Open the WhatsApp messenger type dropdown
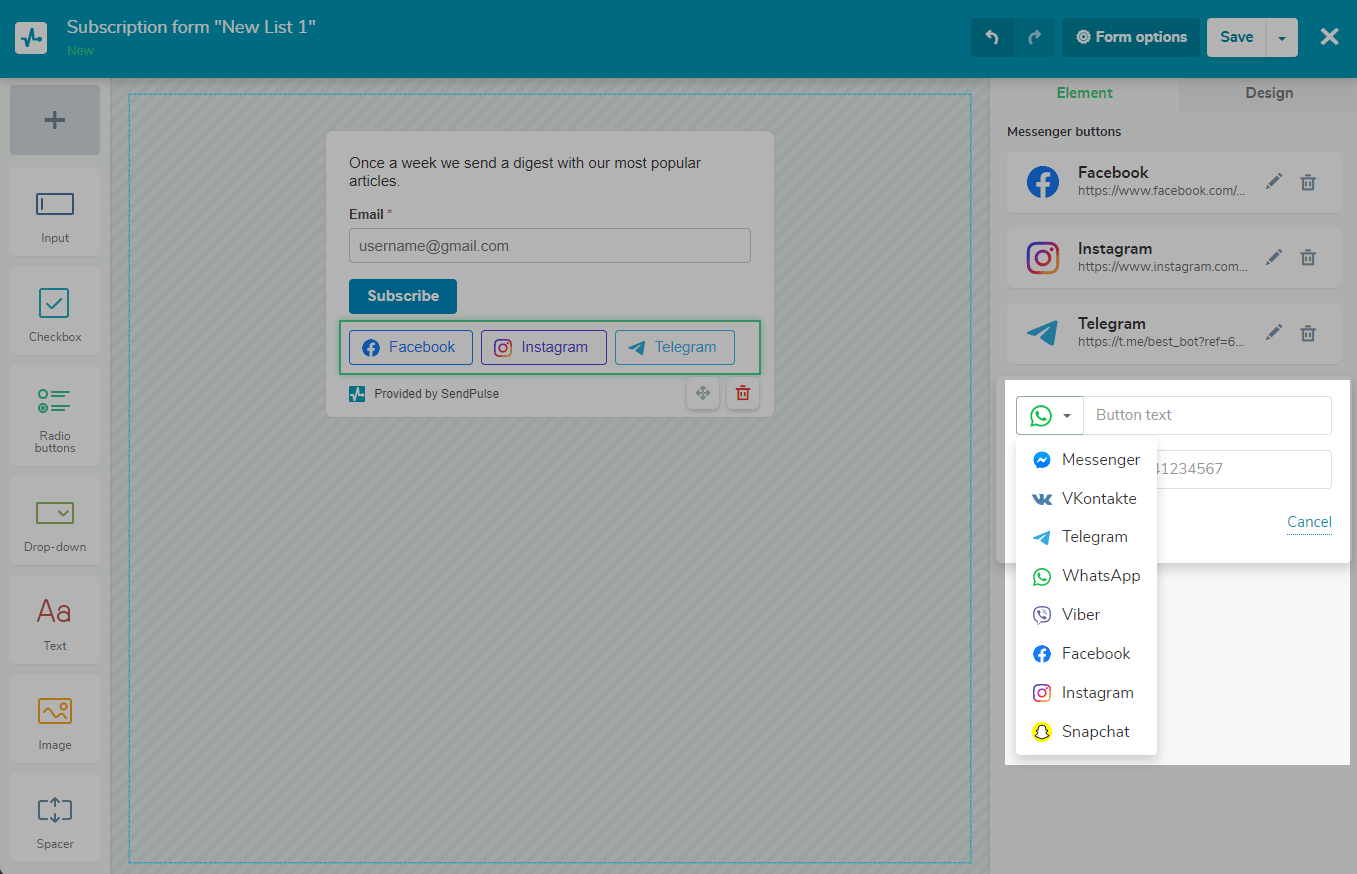Viewport: 1357px width, 874px height. pyautogui.click(x=1050, y=415)
